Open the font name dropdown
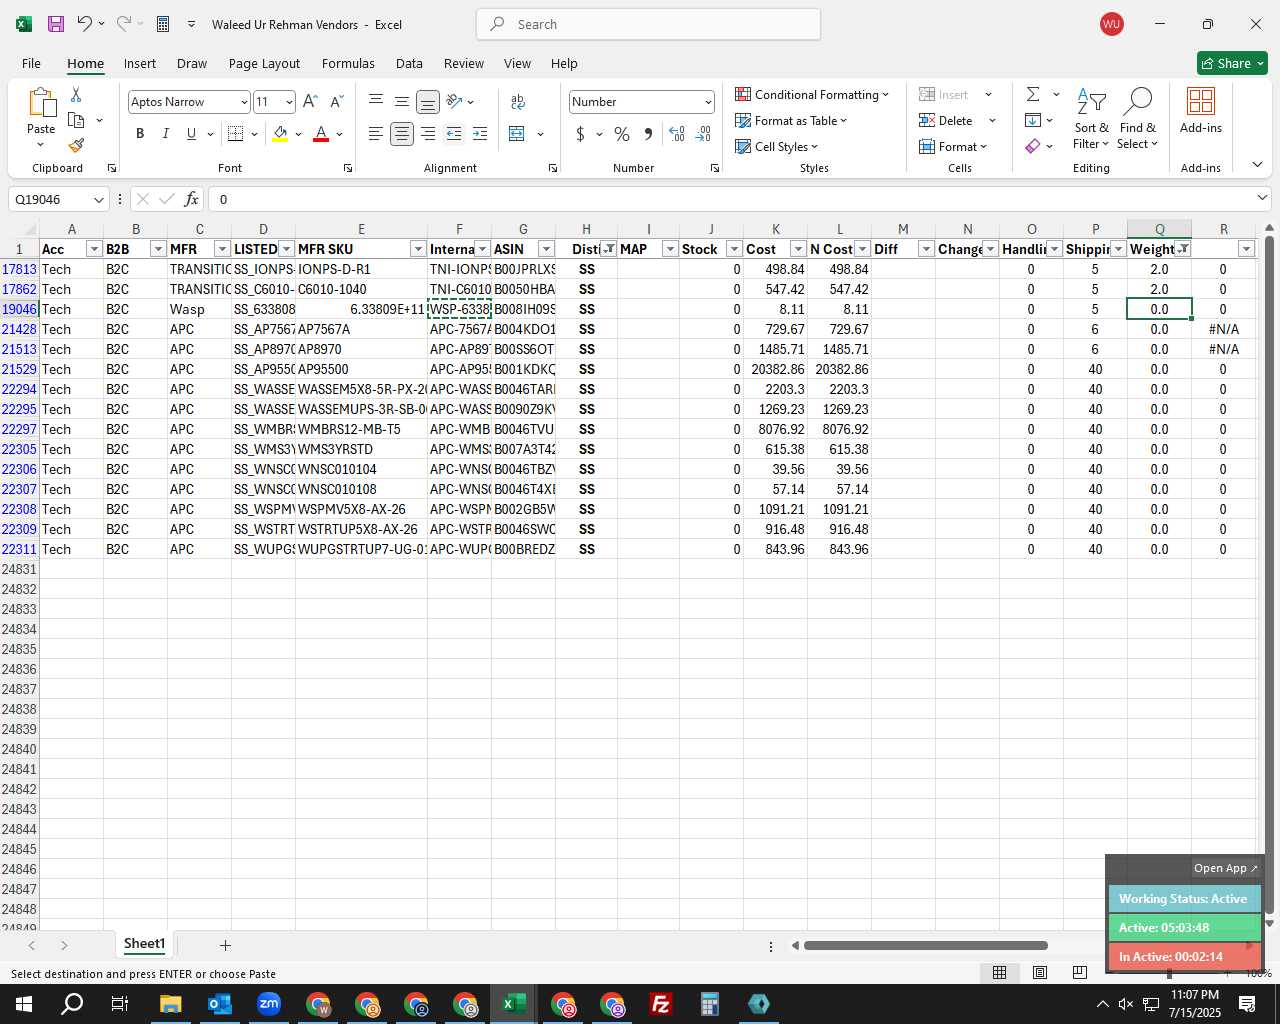Image resolution: width=1280 pixels, height=1024 pixels. [243, 101]
